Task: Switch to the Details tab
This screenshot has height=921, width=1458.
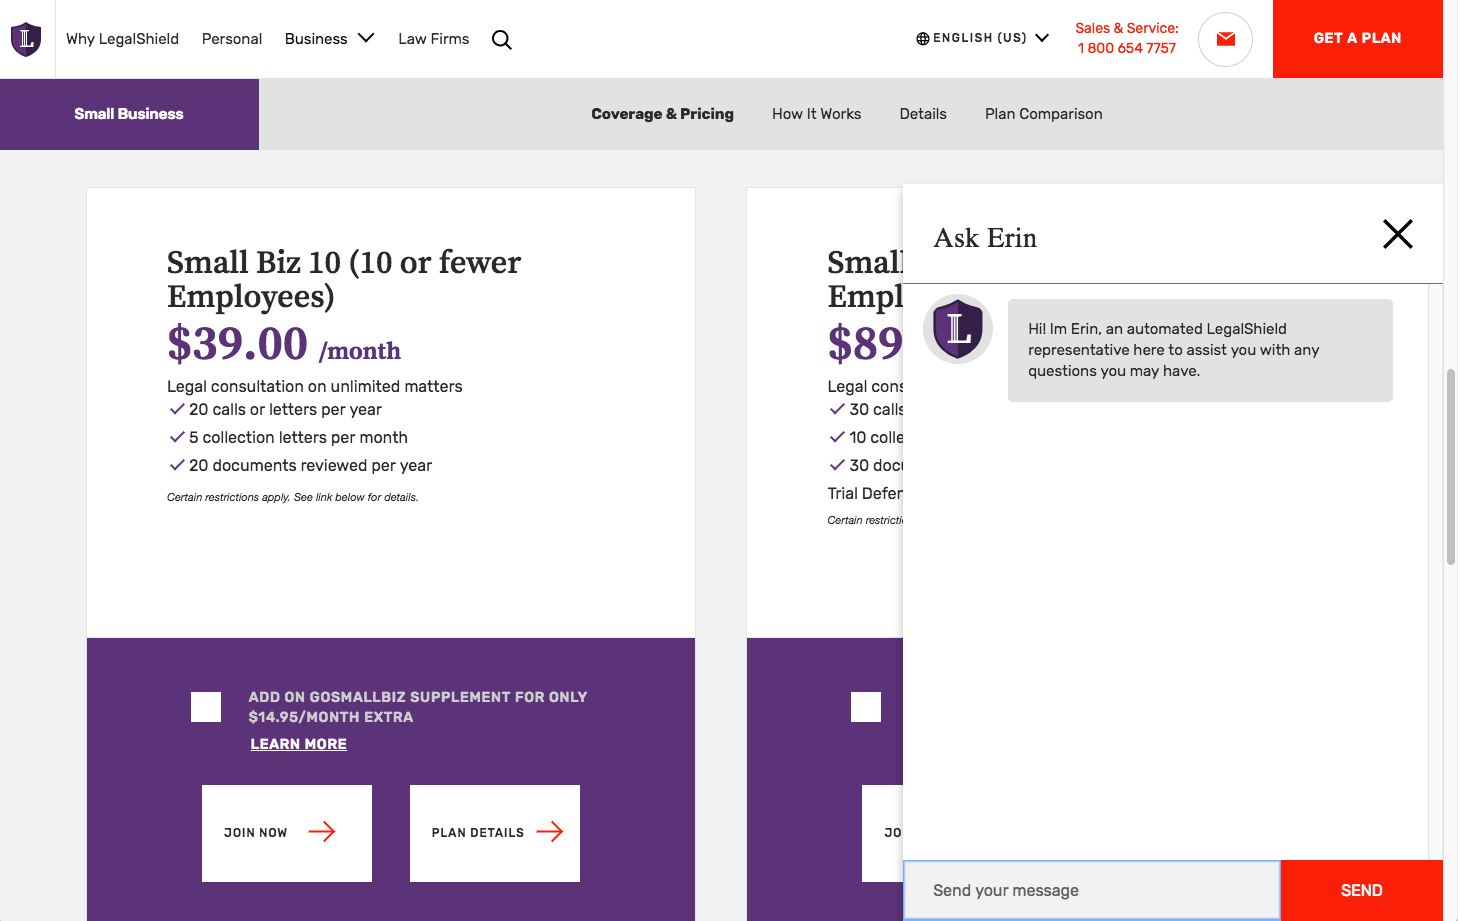Action: 923,114
